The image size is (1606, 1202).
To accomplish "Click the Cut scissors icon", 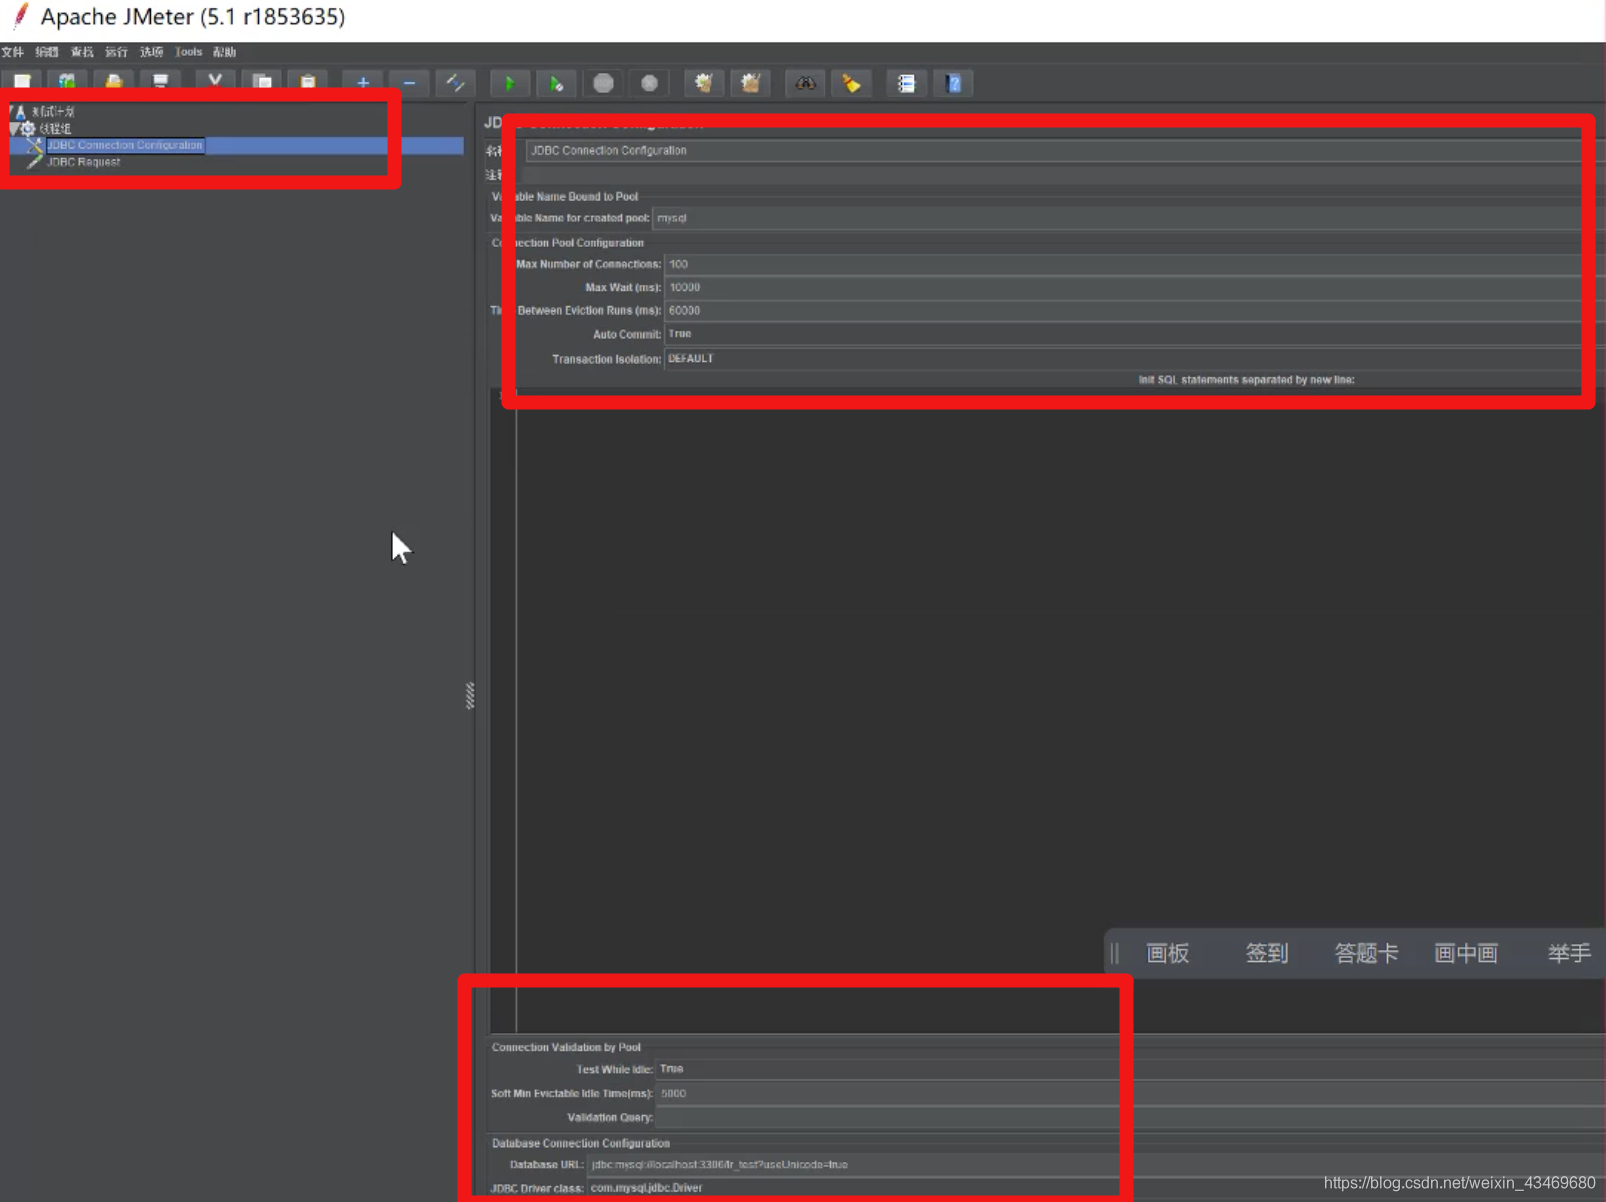I will 214,82.
